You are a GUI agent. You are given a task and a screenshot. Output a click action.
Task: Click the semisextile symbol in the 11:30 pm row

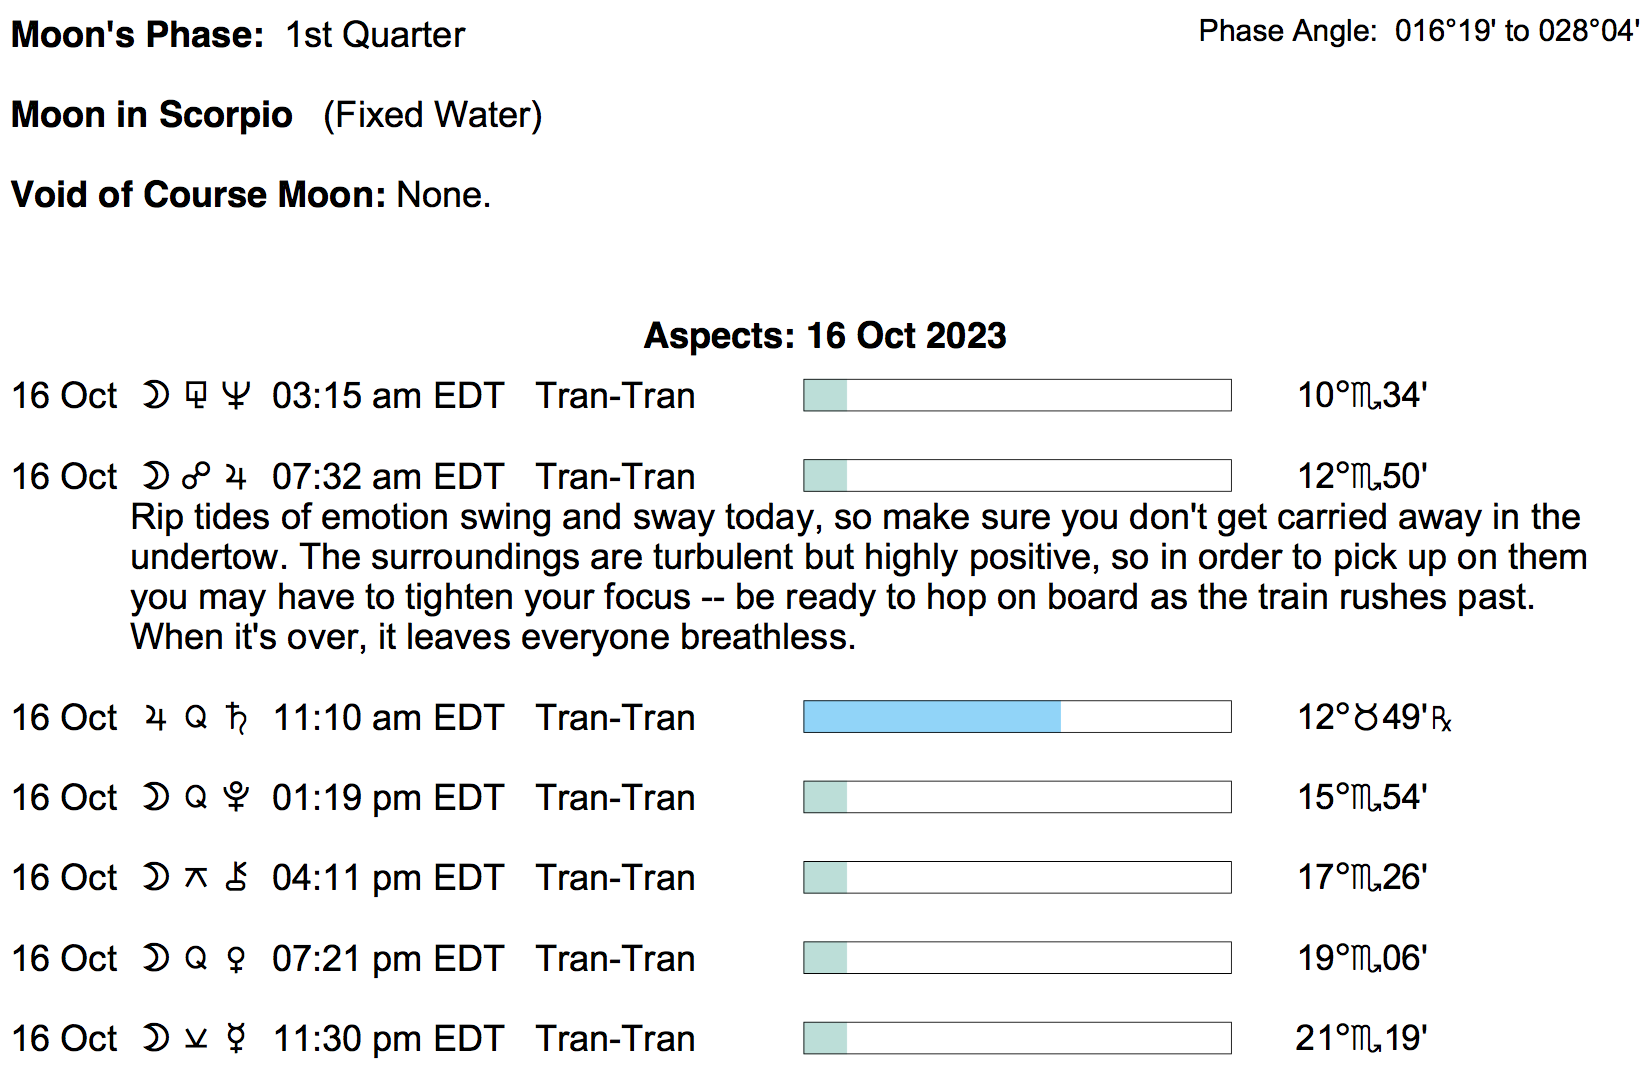coord(196,1038)
